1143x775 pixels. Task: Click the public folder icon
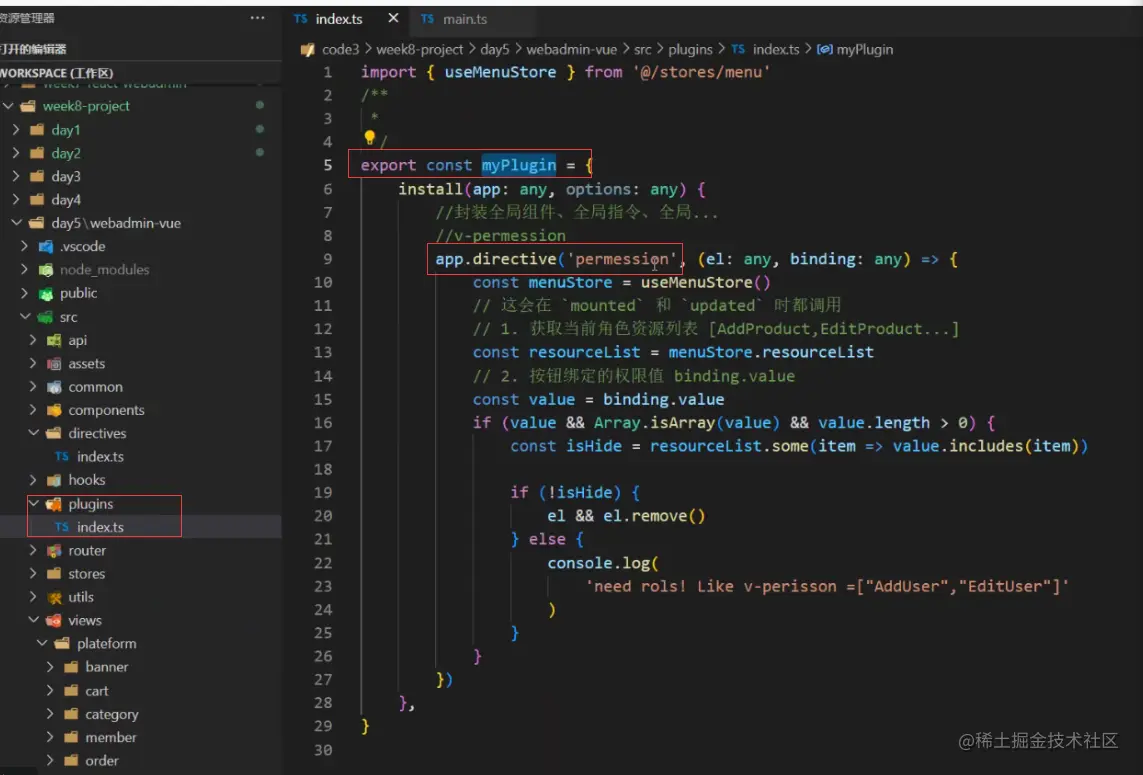46,294
